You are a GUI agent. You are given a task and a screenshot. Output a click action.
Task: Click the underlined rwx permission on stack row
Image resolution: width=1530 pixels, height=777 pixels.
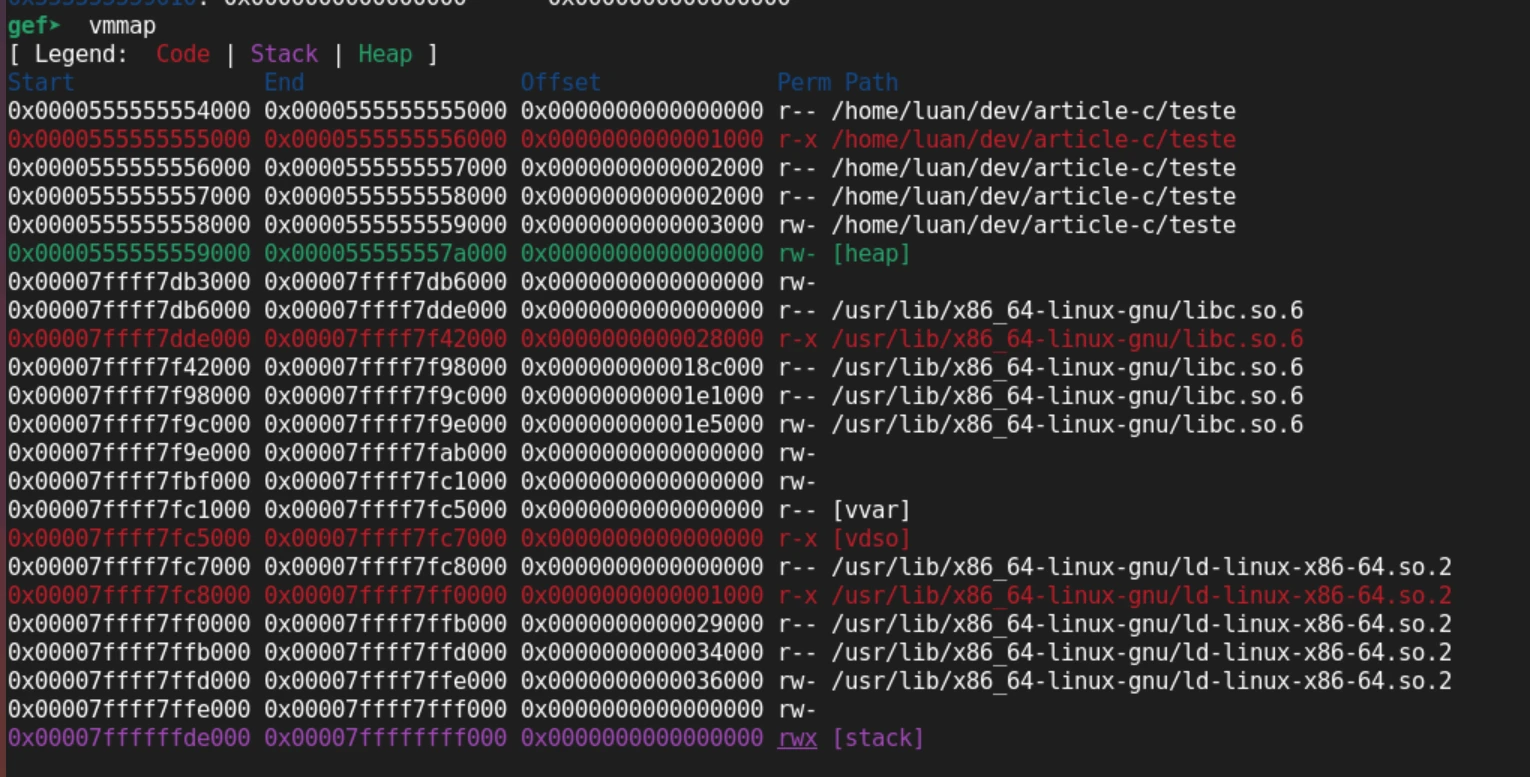796,738
